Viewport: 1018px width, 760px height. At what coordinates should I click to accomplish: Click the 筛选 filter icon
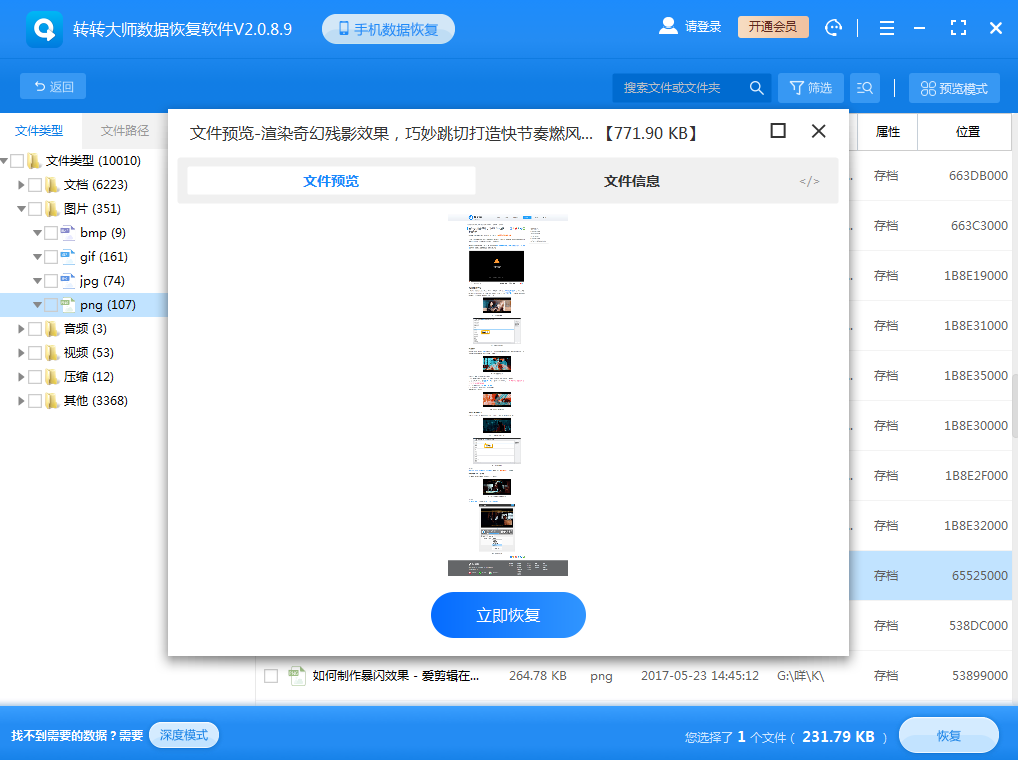tap(810, 88)
